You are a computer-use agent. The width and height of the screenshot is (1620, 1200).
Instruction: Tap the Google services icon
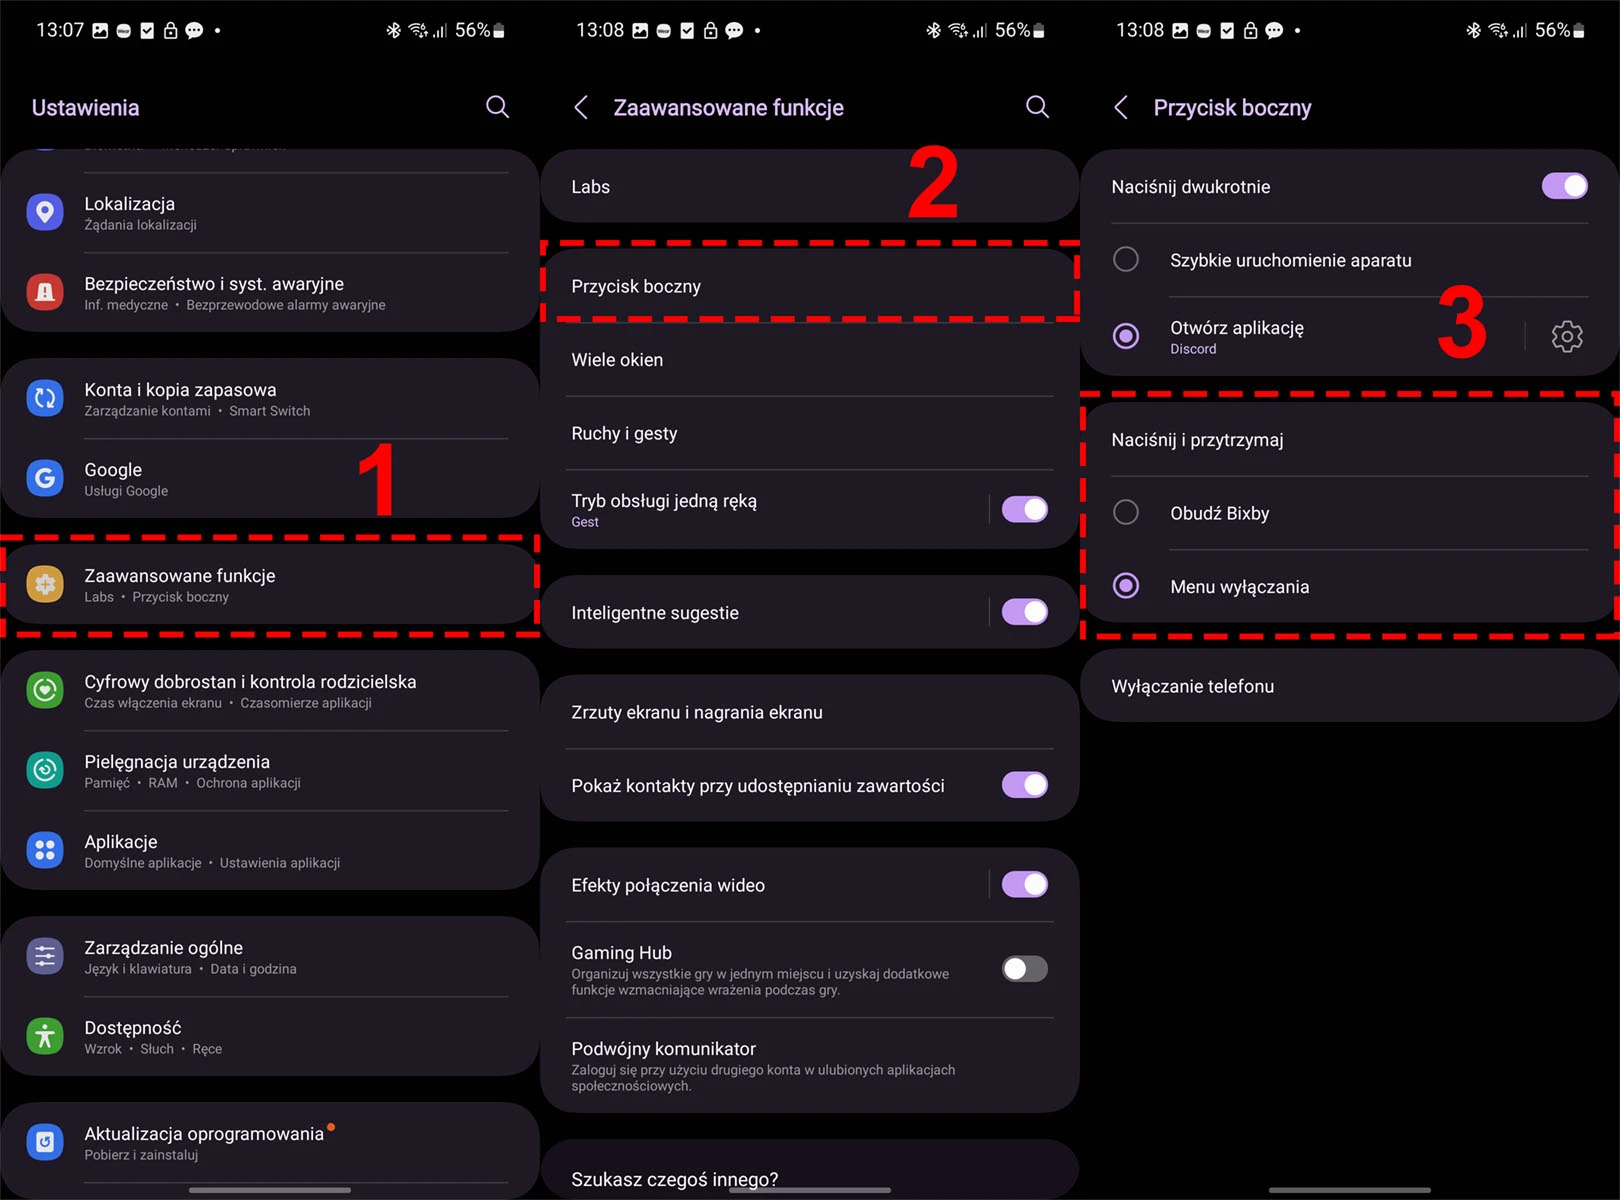pos(45,478)
